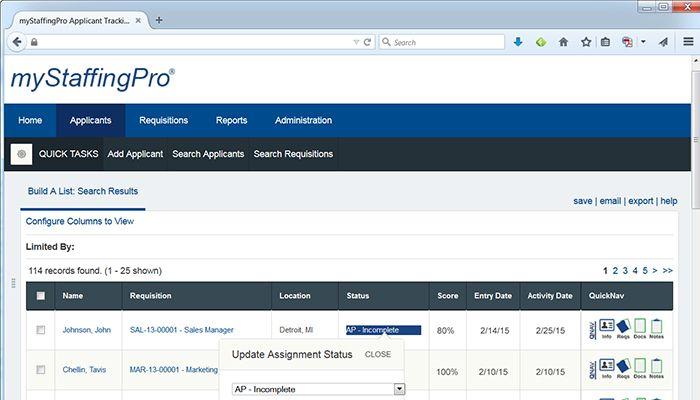700x400 pixels.
Task: Open QNAV link for Johnson, John row
Action: (x=592, y=330)
